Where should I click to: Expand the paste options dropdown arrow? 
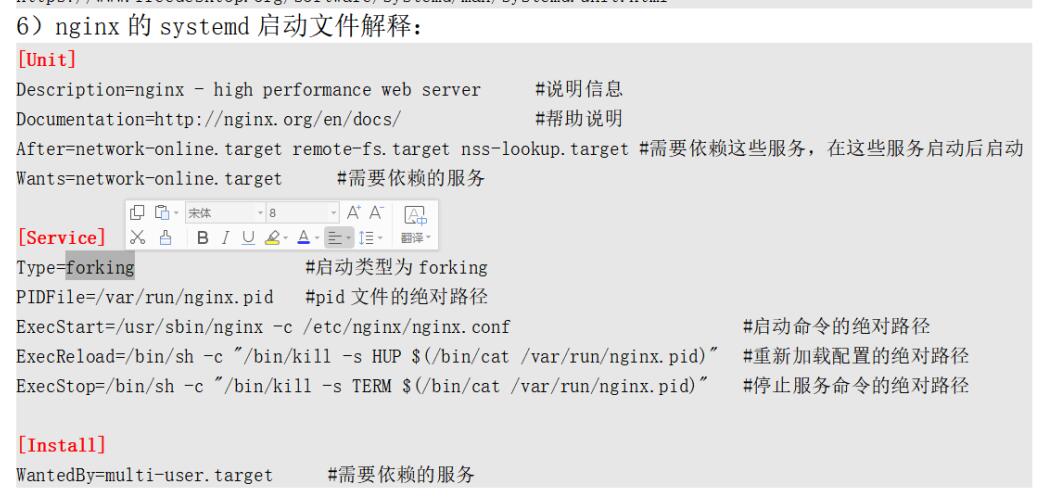[x=176, y=212]
